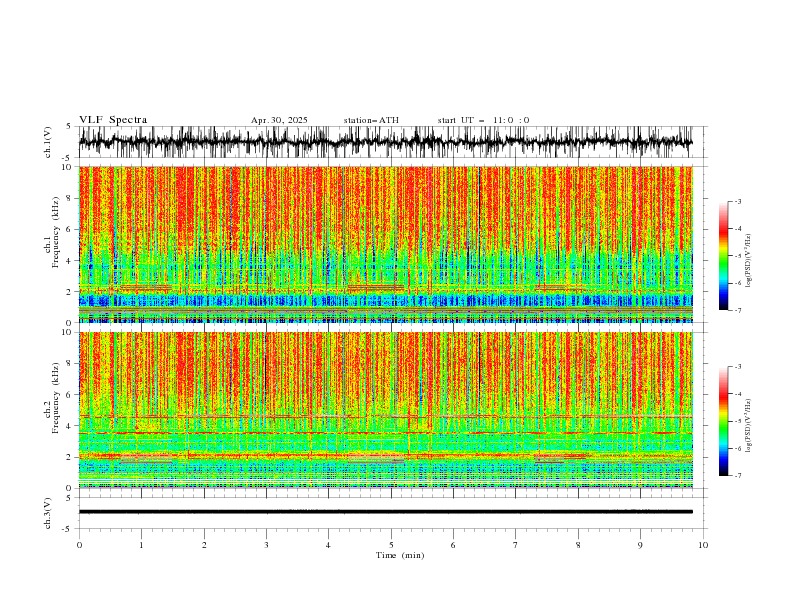Click the '-7' value on the lower colorbar
The image size is (792, 612).
coord(738,476)
